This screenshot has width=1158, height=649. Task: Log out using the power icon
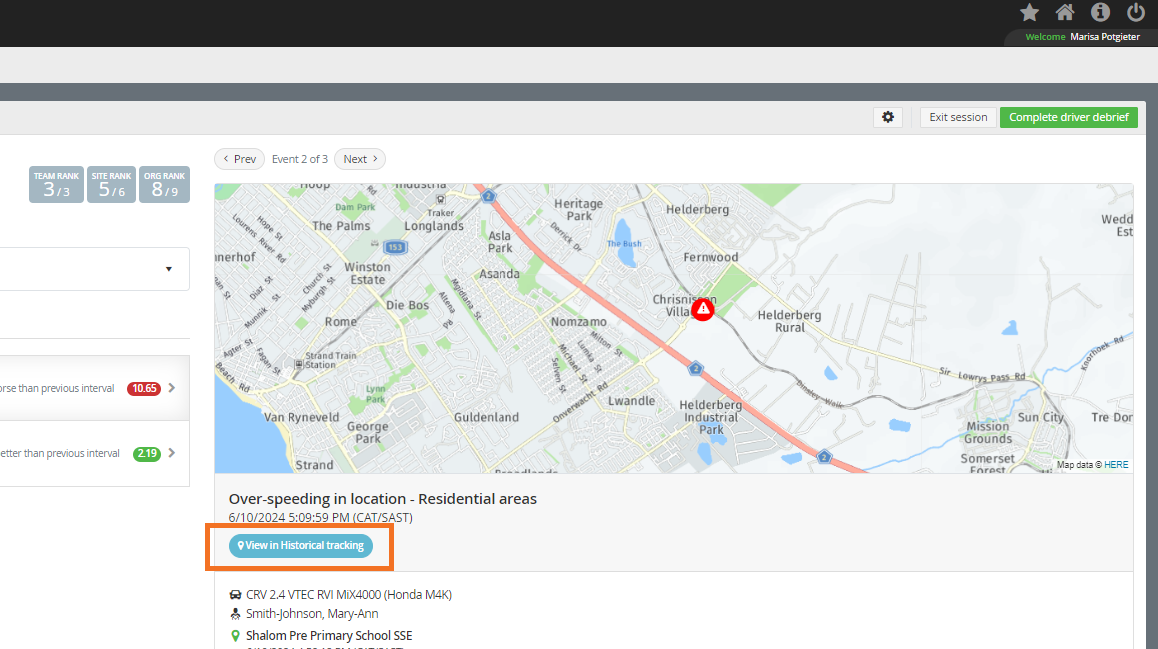pos(1136,13)
